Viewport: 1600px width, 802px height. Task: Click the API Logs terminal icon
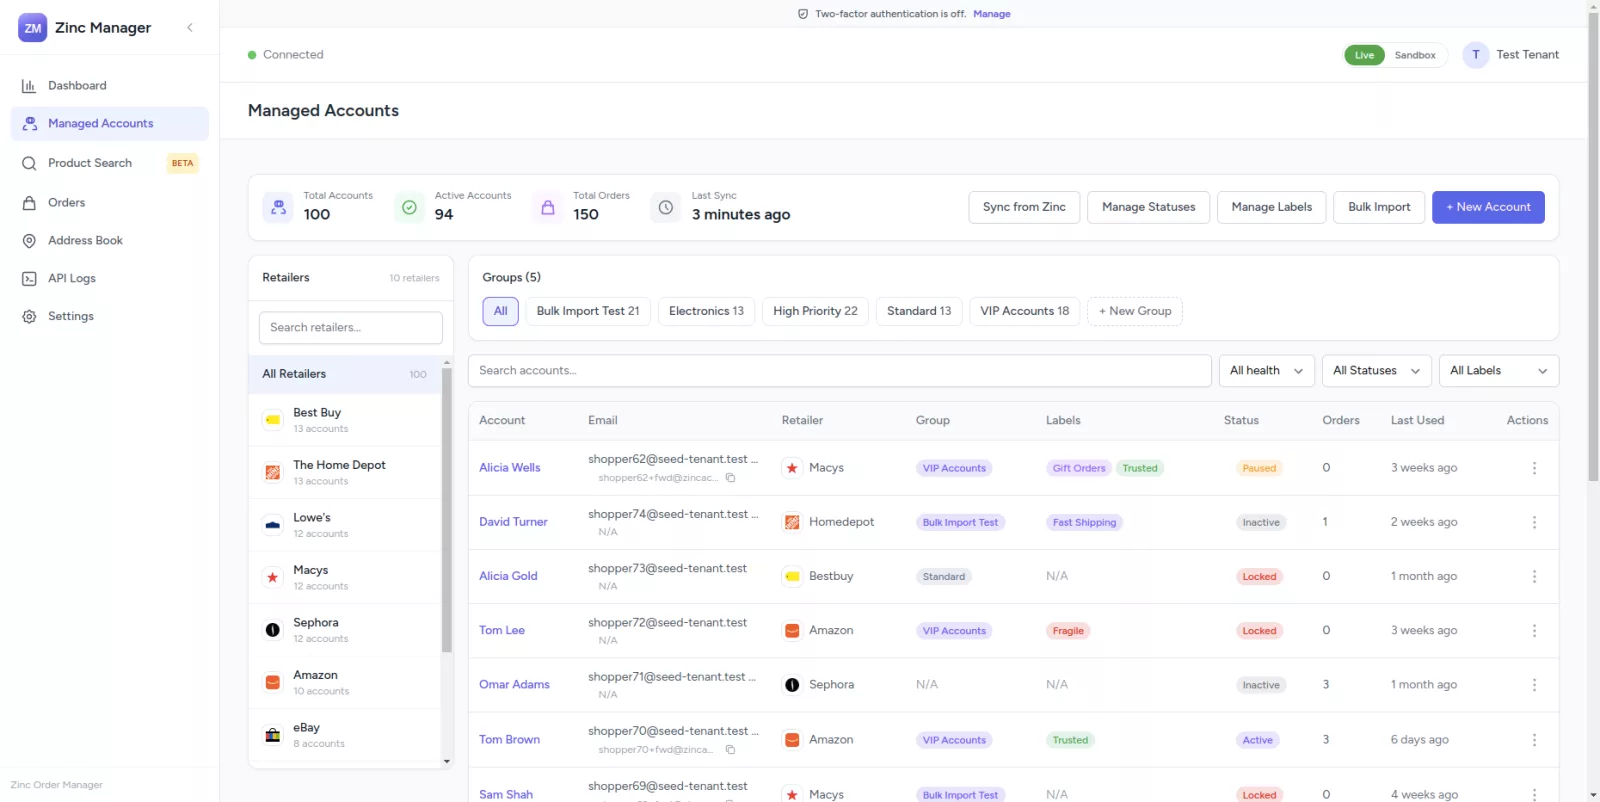click(x=29, y=279)
